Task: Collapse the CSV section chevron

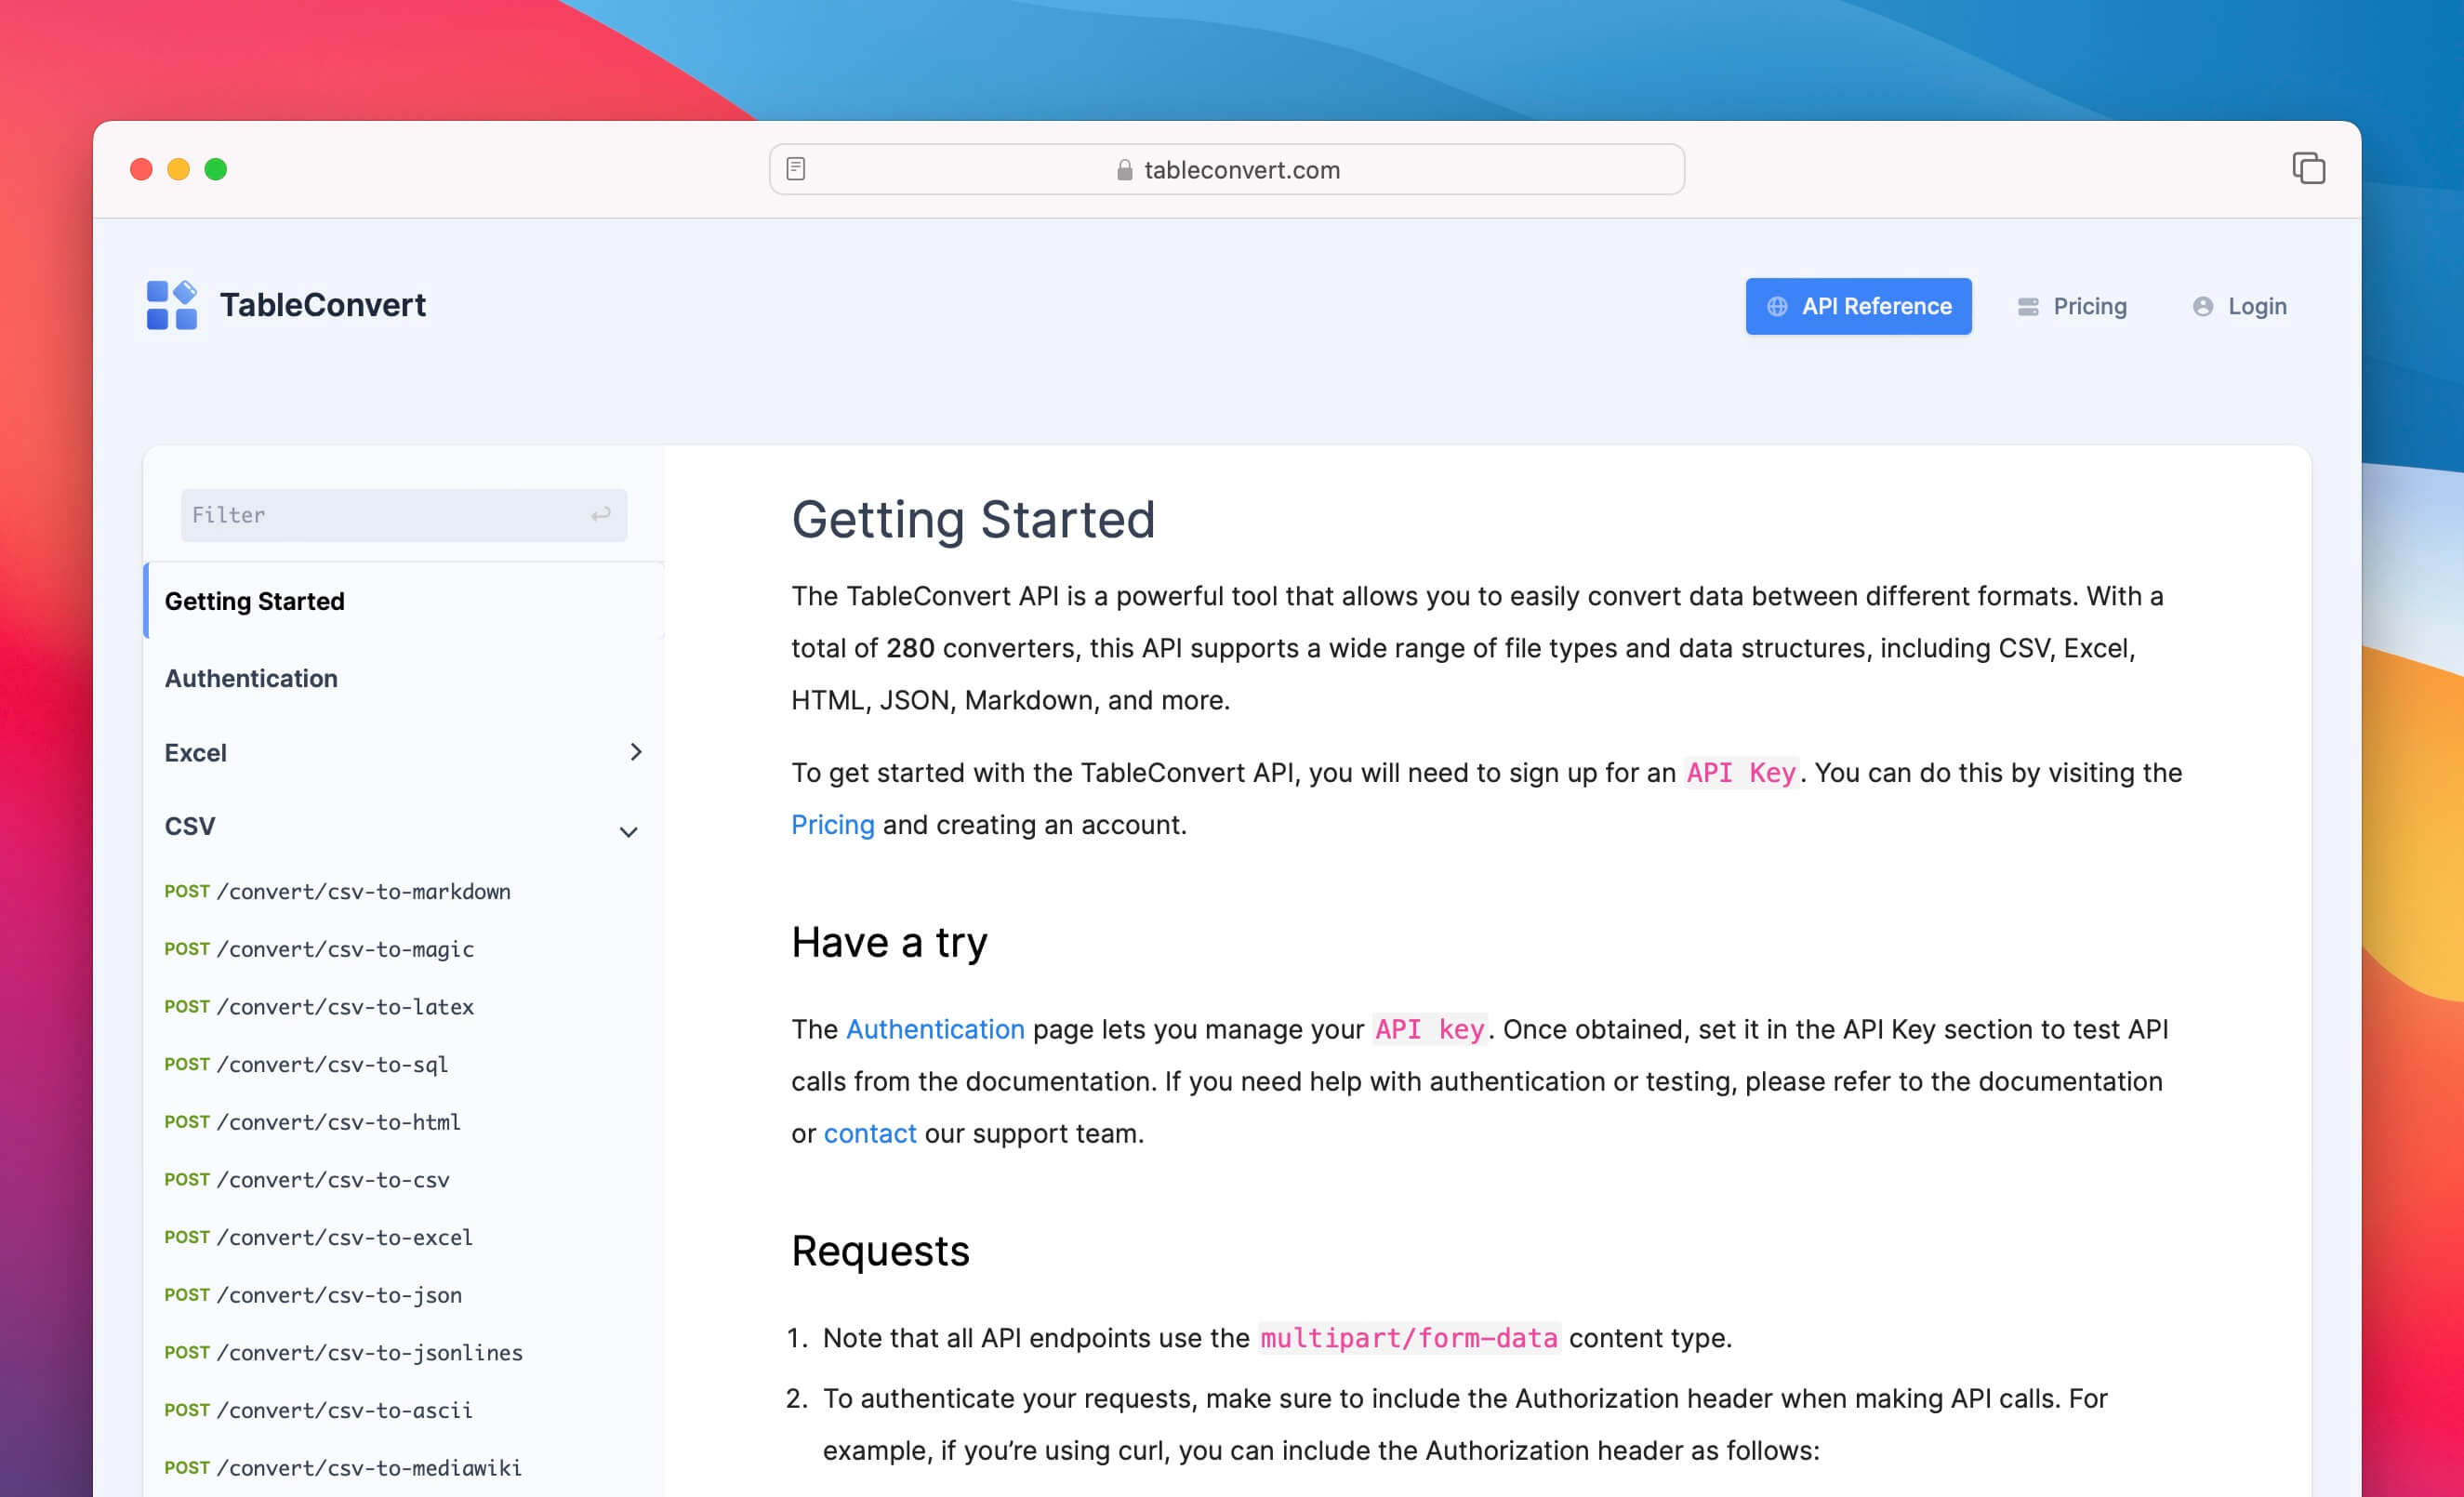Action: tap(628, 831)
